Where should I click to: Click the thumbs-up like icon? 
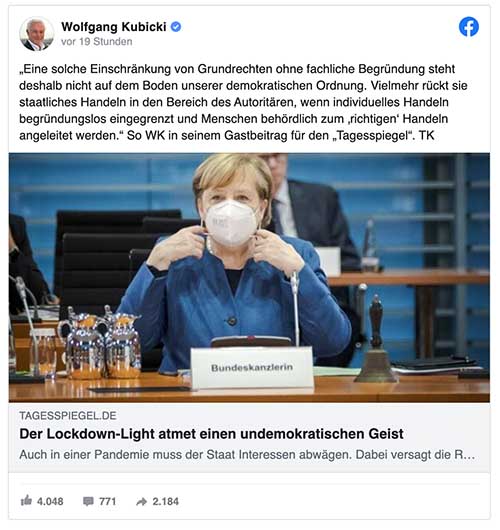26,500
